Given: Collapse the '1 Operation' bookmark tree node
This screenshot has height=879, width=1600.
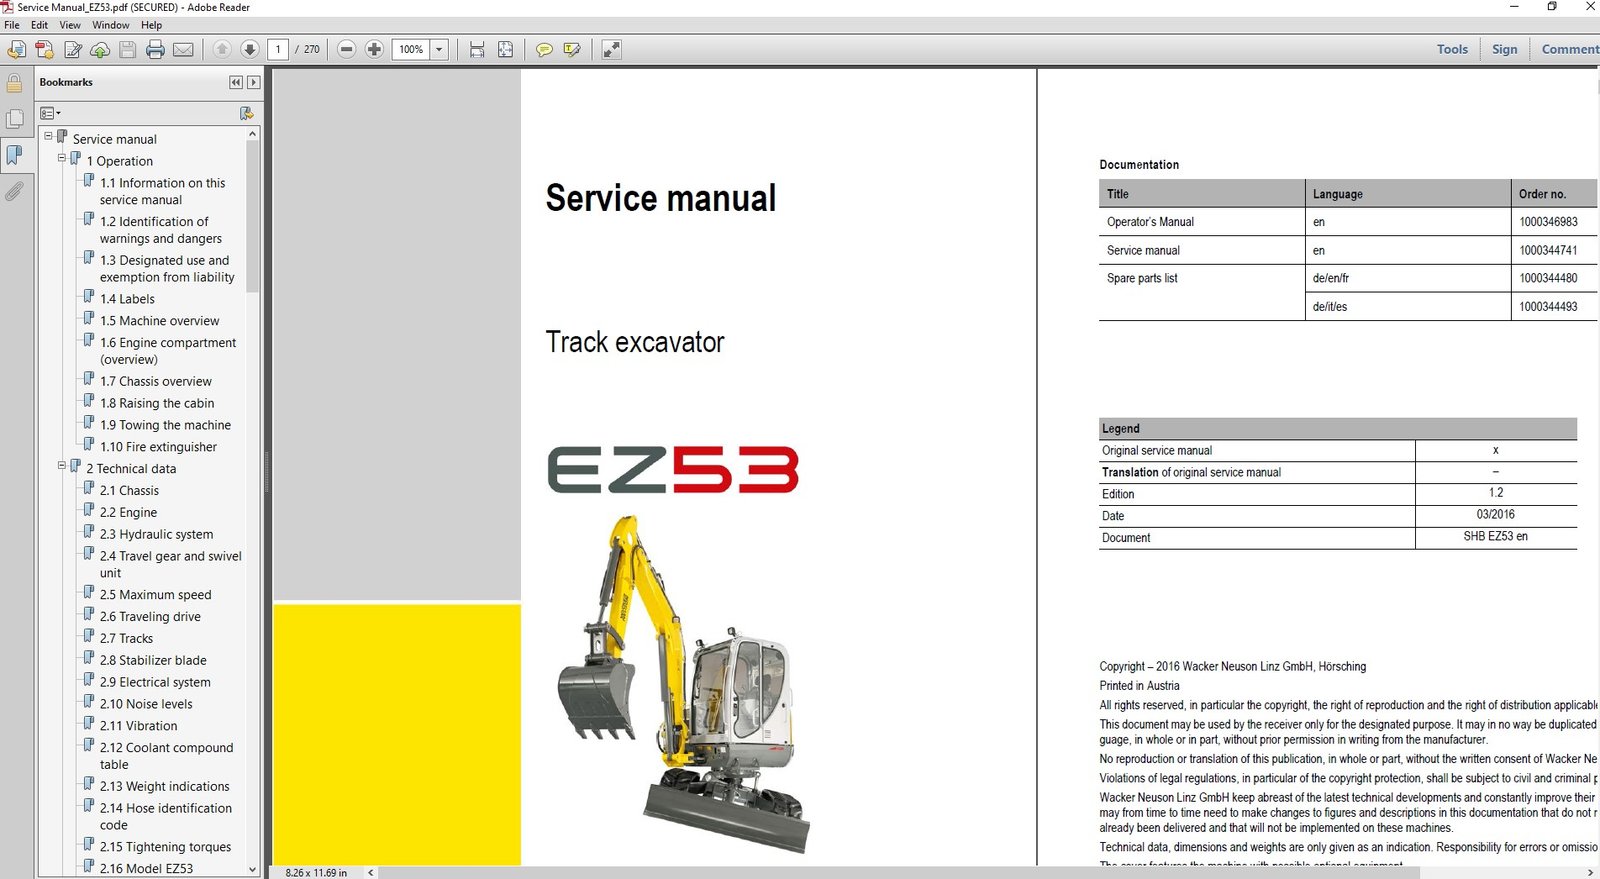Looking at the screenshot, I should click(62, 159).
